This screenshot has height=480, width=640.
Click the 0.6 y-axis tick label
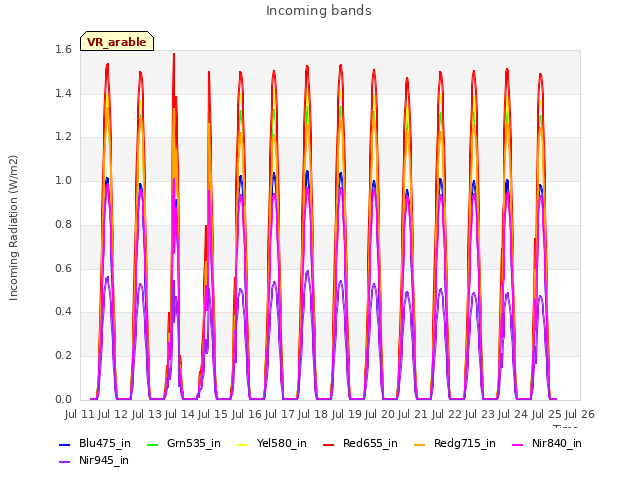click(63, 268)
